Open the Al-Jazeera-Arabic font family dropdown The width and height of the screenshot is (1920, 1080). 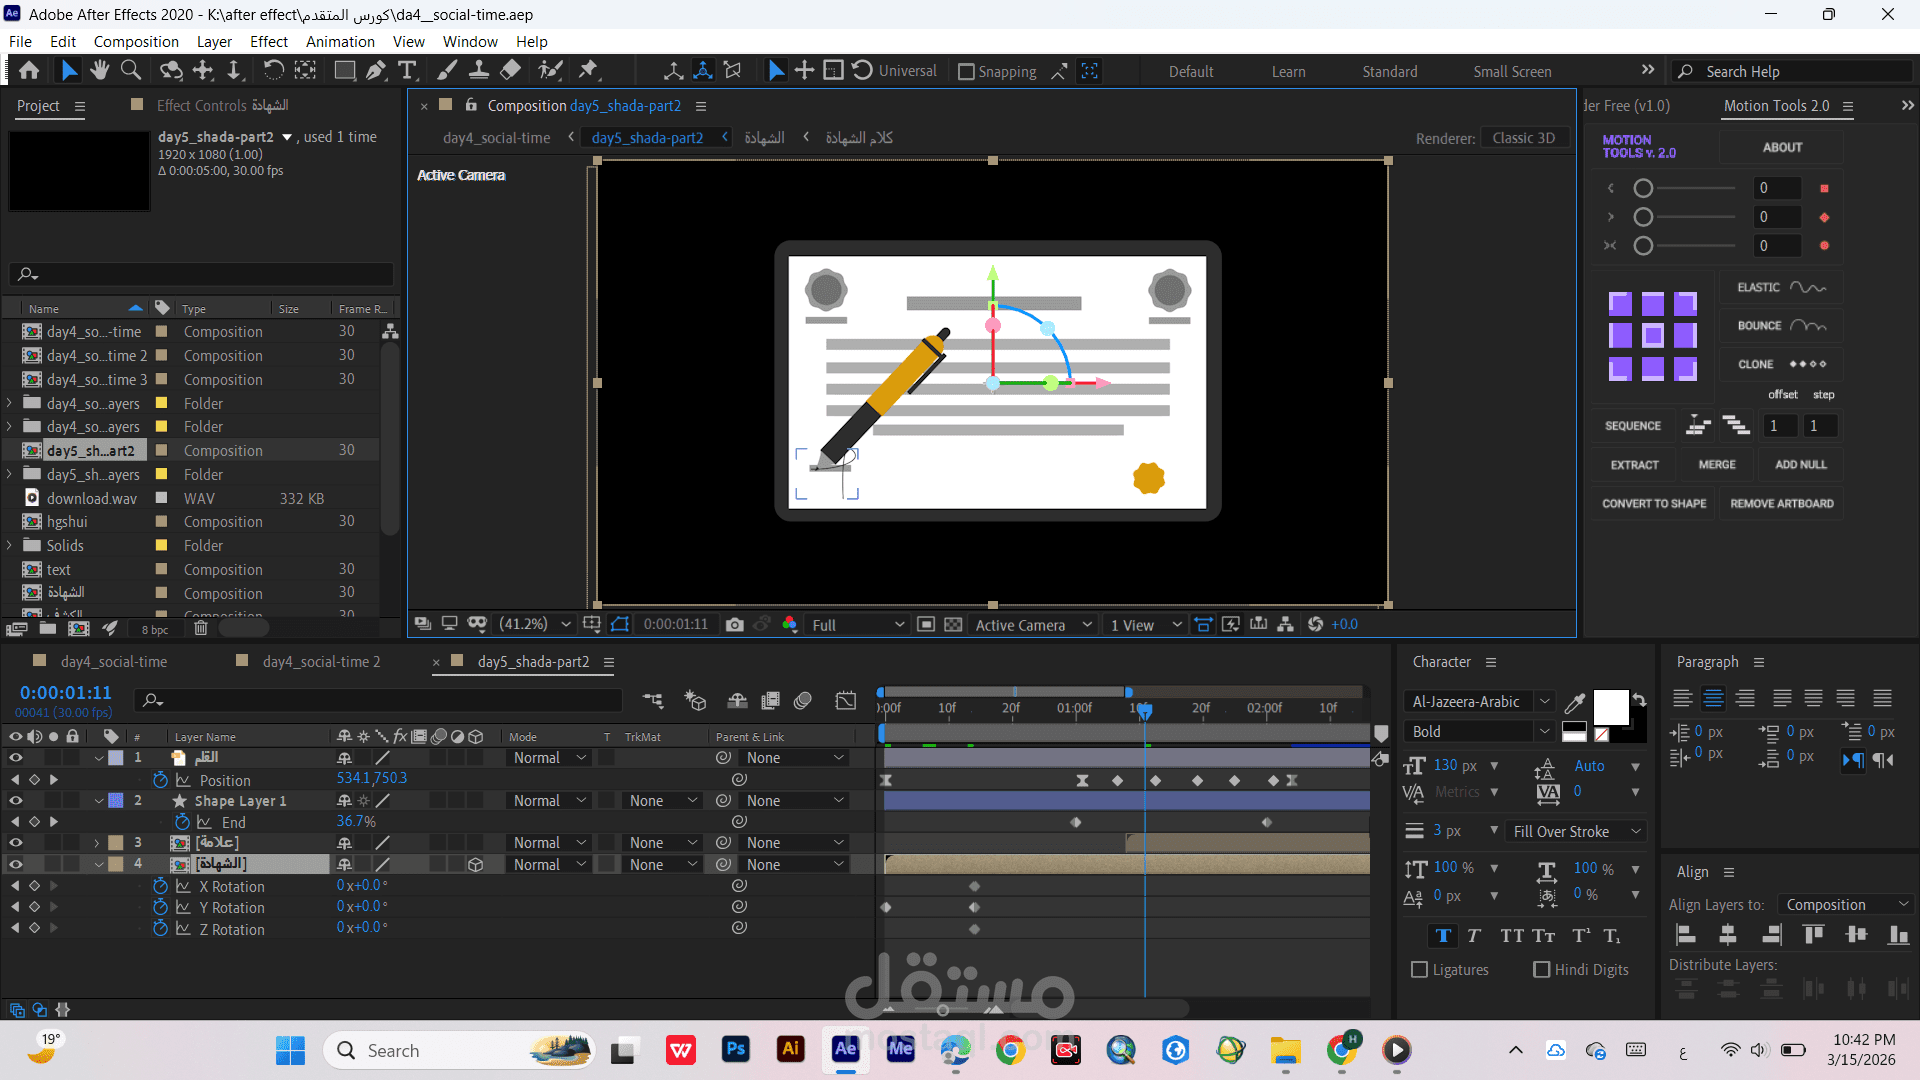pos(1544,701)
